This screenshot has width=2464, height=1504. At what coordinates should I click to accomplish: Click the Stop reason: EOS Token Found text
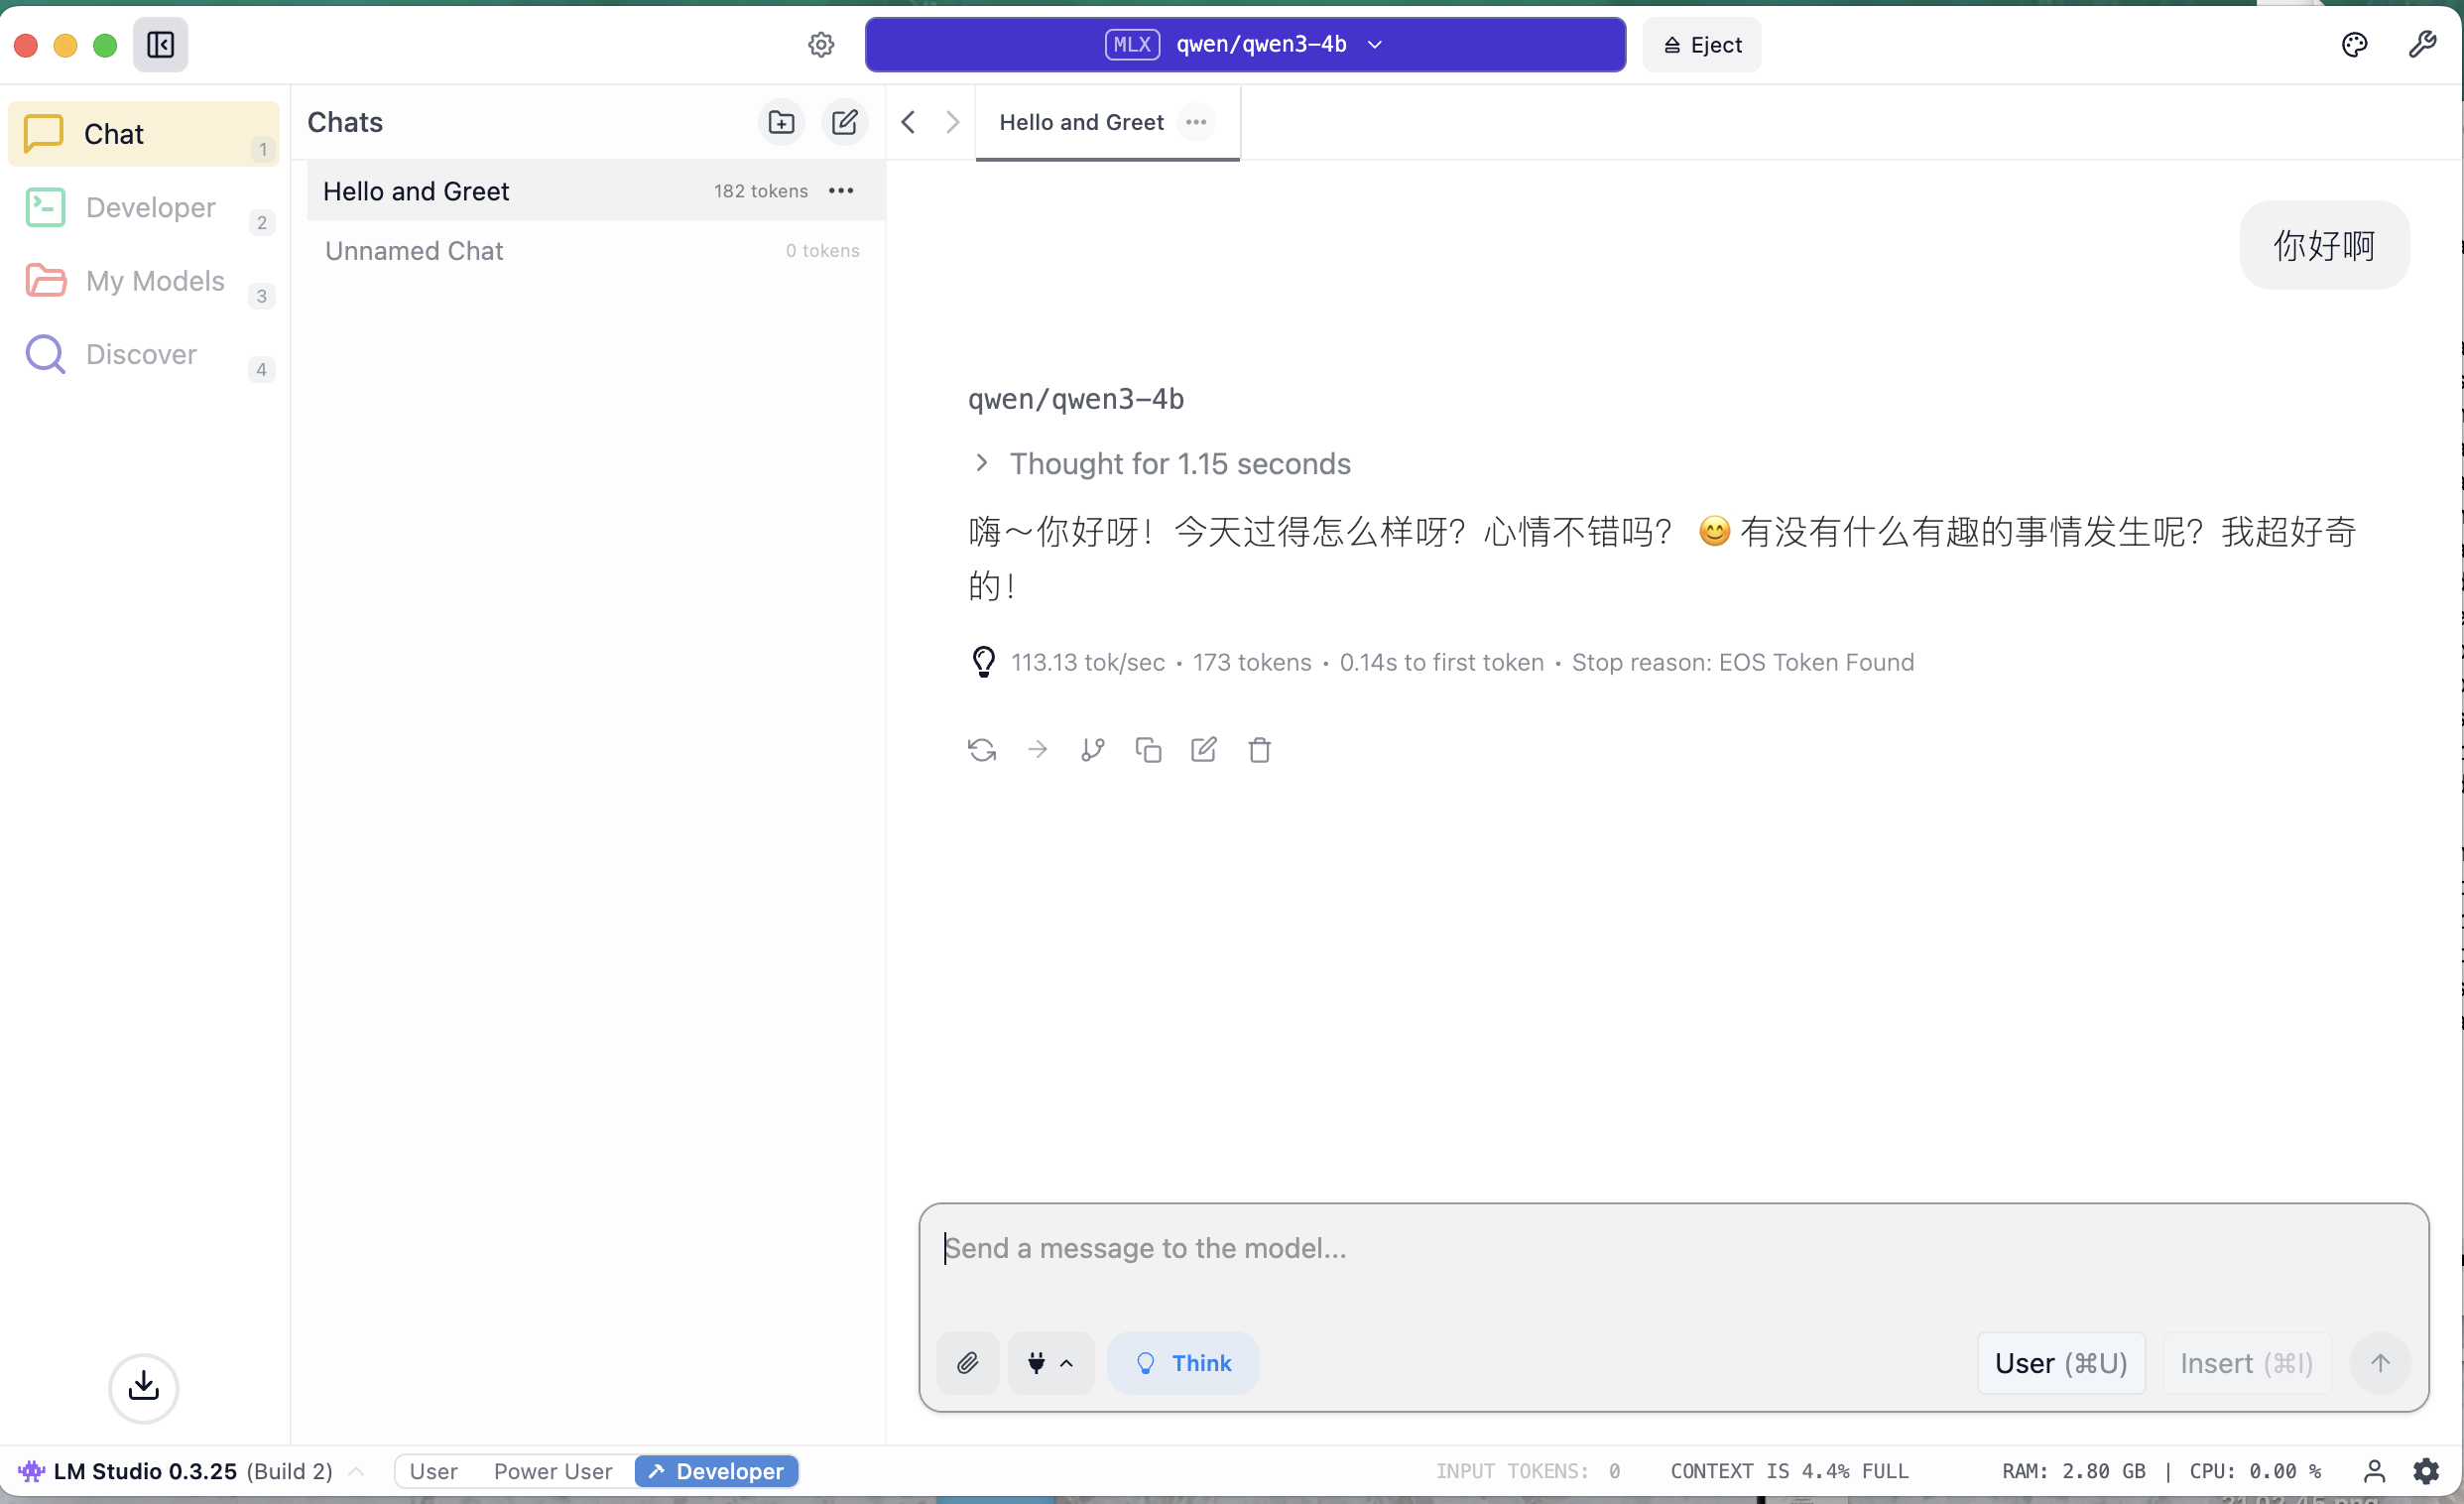[x=1742, y=662]
